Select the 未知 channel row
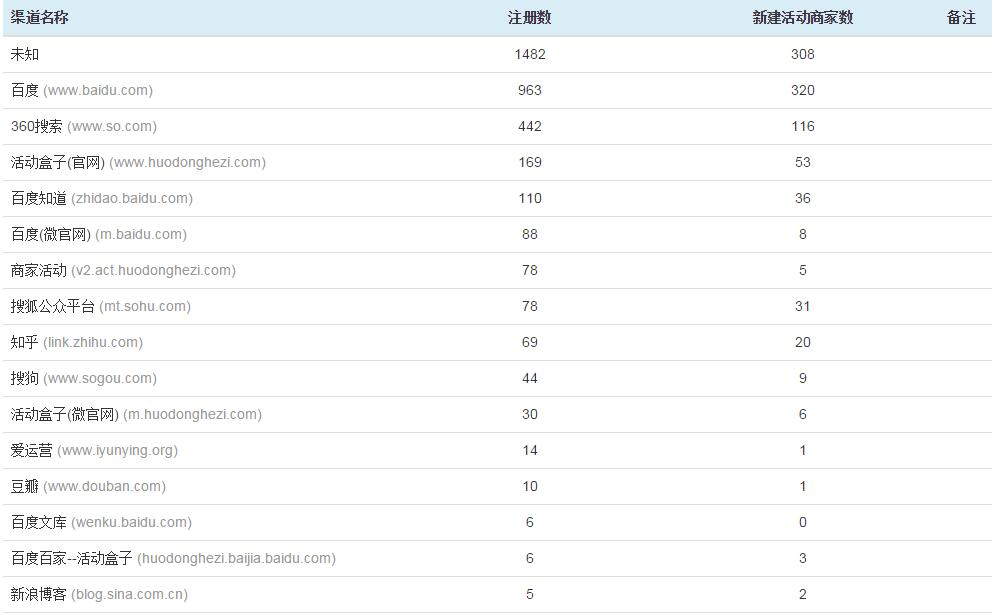 pos(497,54)
